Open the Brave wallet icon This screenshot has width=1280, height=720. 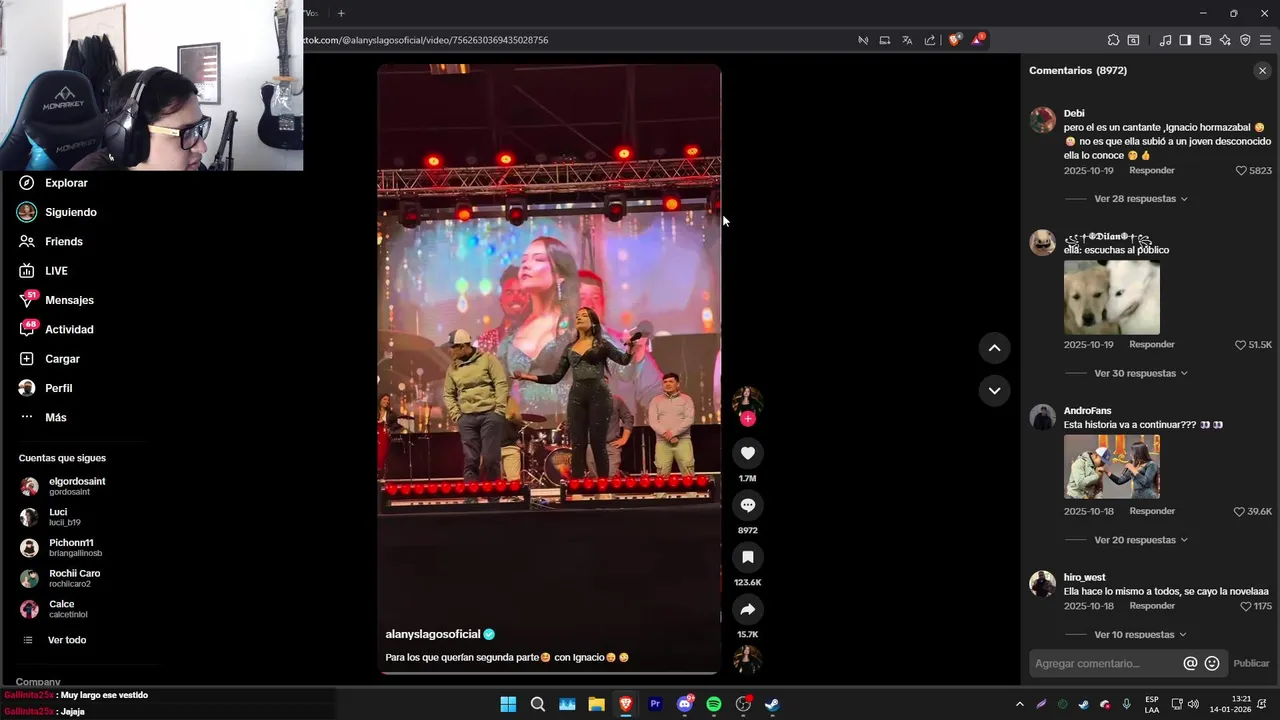pos(1205,40)
